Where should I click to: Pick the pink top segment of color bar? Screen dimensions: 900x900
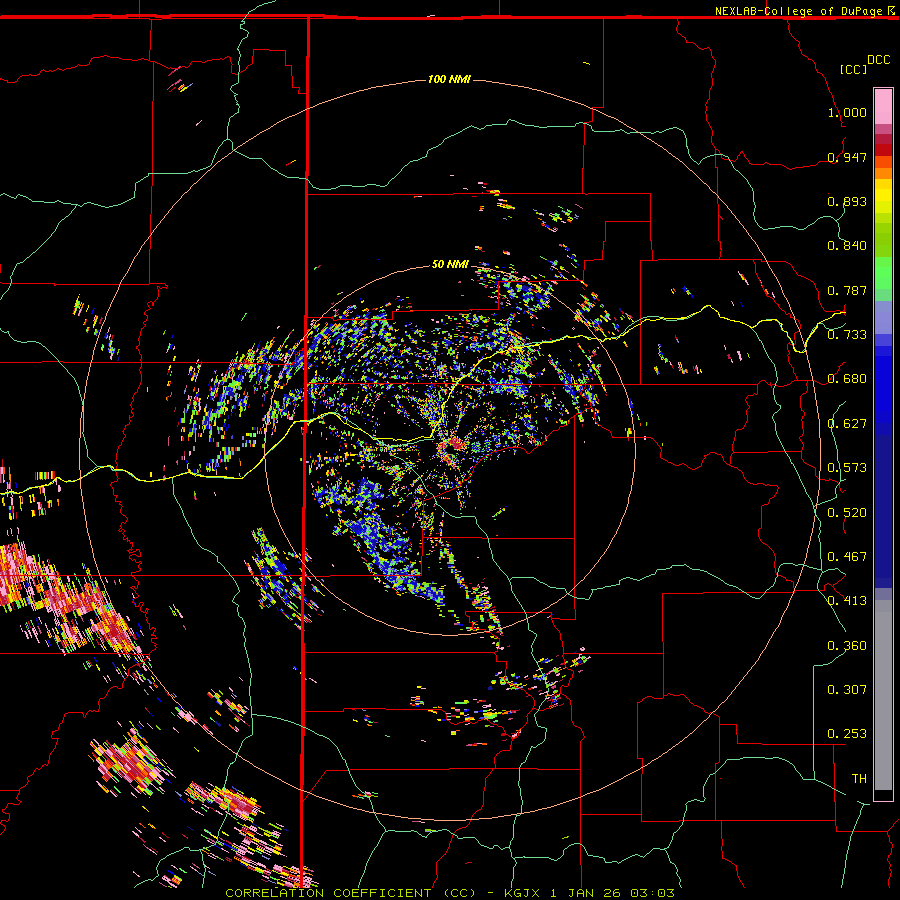click(x=883, y=107)
